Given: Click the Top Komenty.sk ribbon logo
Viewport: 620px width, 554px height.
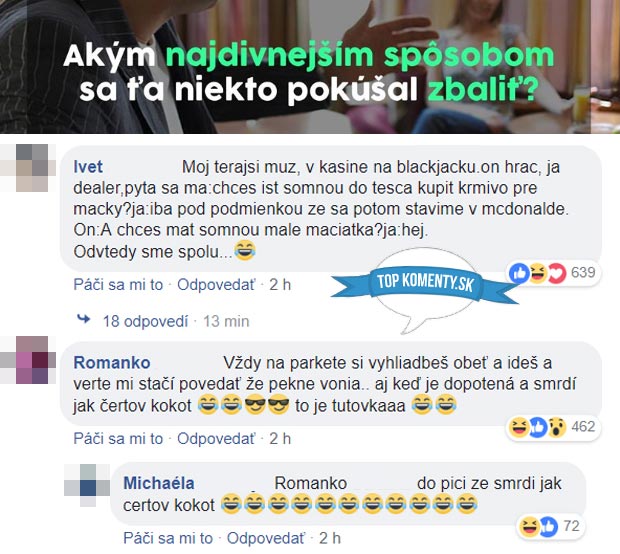Looking at the screenshot, I should [x=425, y=282].
